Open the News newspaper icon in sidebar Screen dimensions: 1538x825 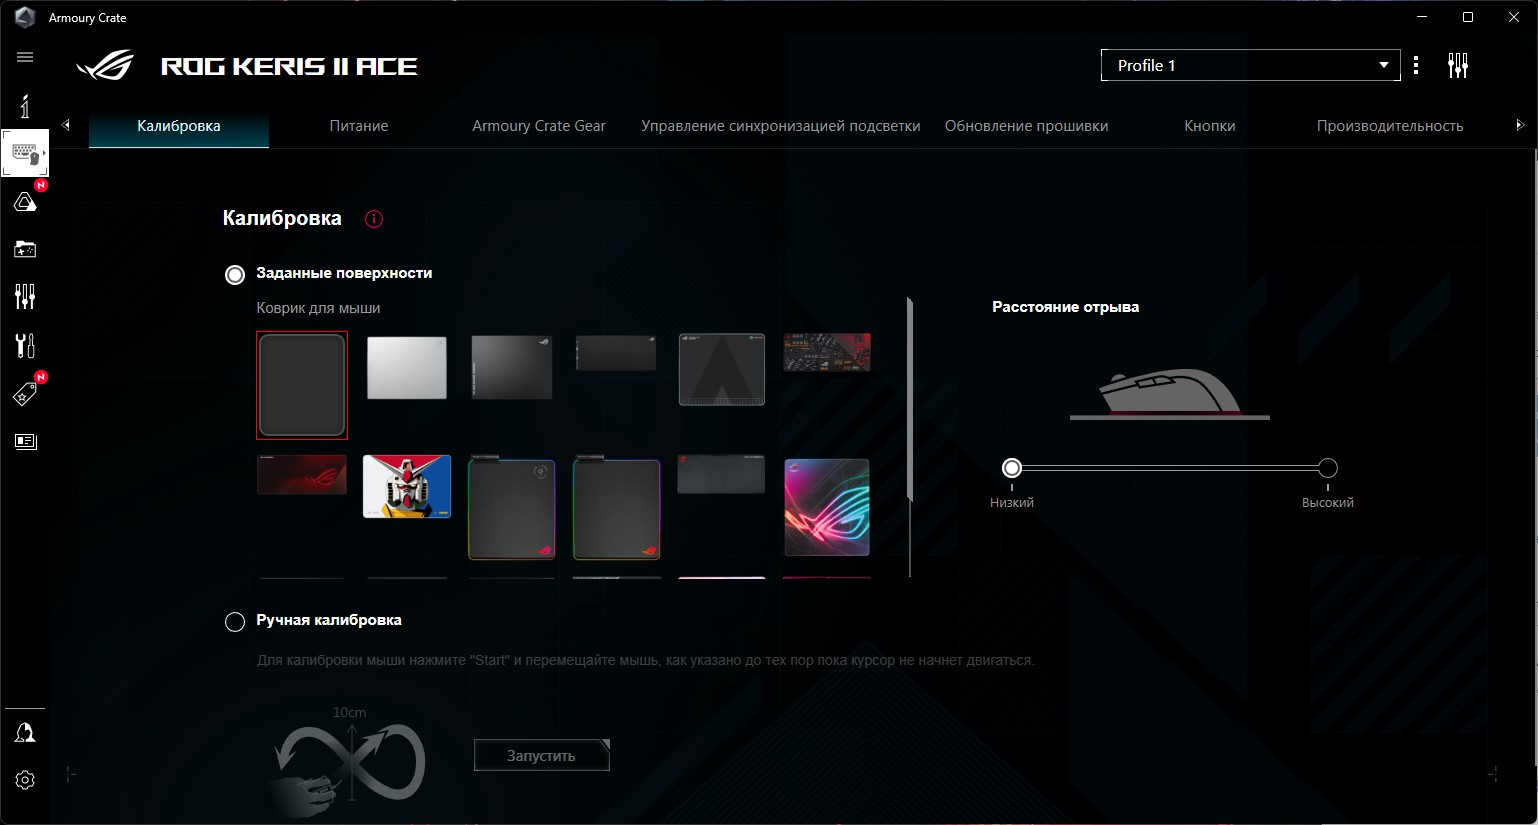(x=25, y=441)
